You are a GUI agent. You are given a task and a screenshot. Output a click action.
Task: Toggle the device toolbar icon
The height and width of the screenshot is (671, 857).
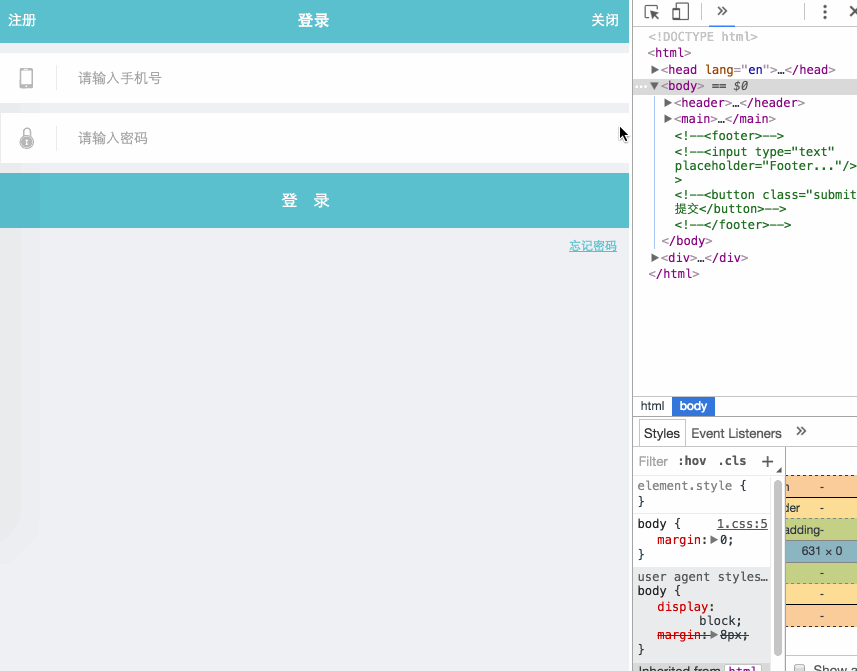coord(680,12)
